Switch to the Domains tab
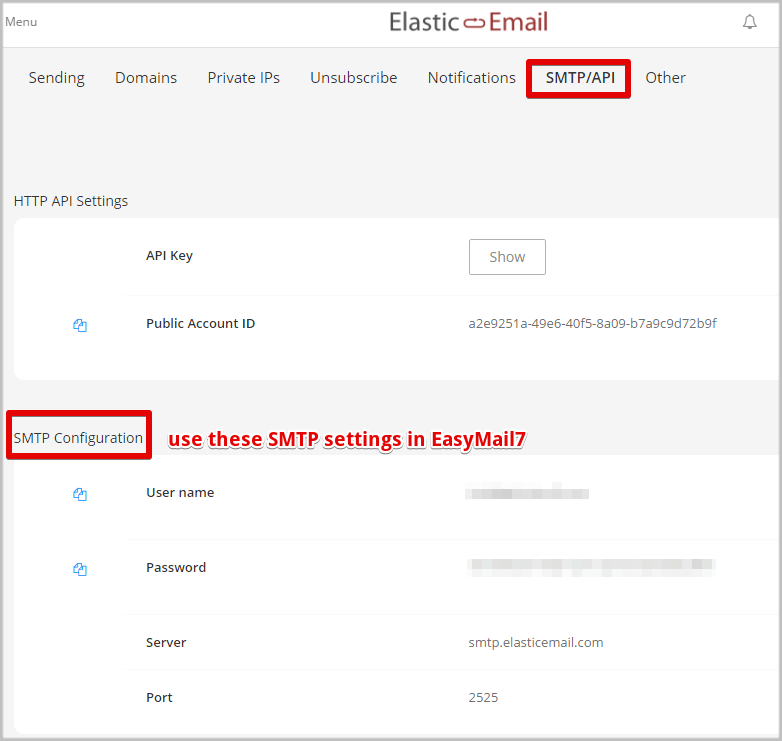This screenshot has height=741, width=782. pos(146,78)
